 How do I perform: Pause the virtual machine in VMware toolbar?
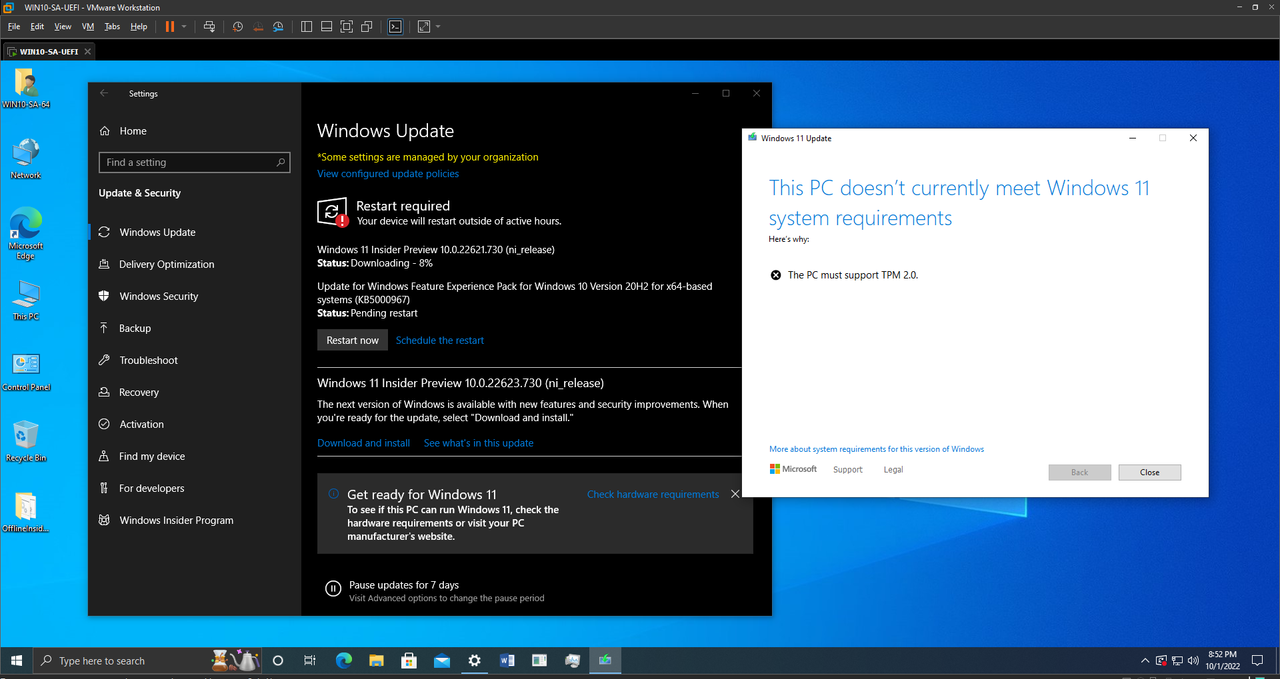(170, 27)
